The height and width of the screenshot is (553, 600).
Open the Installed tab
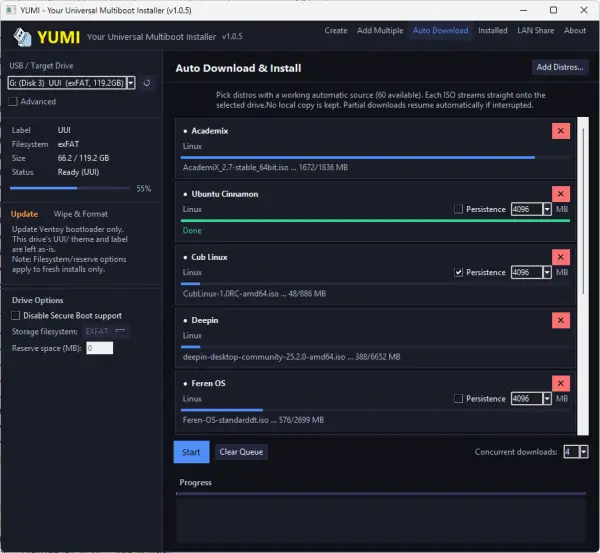(x=492, y=31)
